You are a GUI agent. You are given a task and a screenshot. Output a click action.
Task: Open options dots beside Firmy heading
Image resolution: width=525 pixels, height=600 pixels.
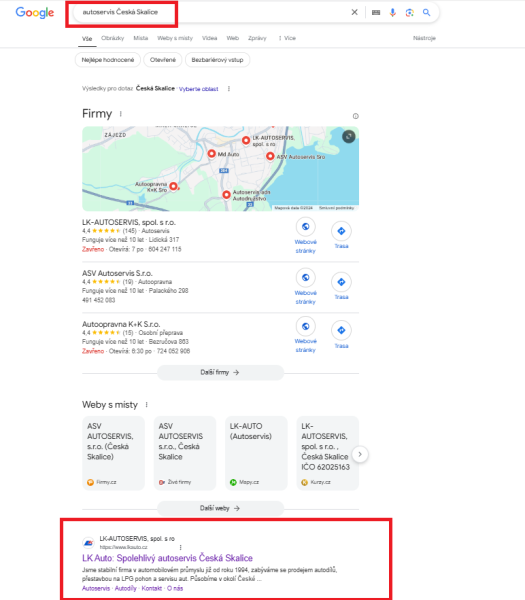coord(121,114)
